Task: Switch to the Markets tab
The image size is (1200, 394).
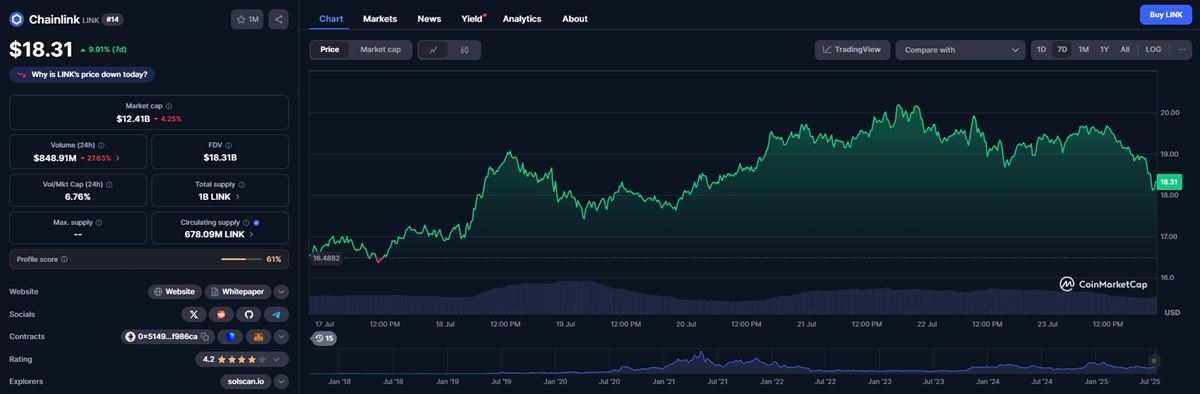Action: (380, 18)
